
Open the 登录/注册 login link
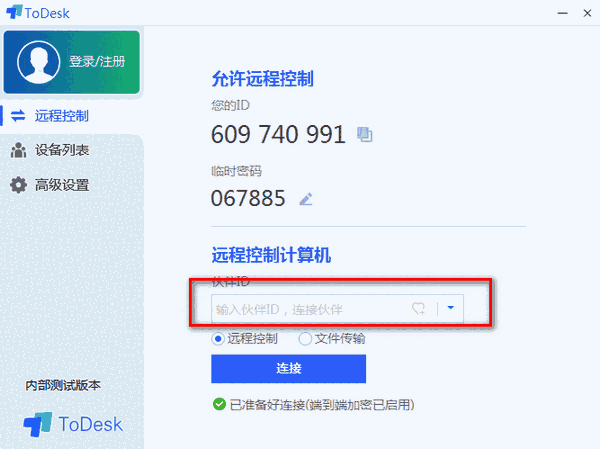[97, 62]
